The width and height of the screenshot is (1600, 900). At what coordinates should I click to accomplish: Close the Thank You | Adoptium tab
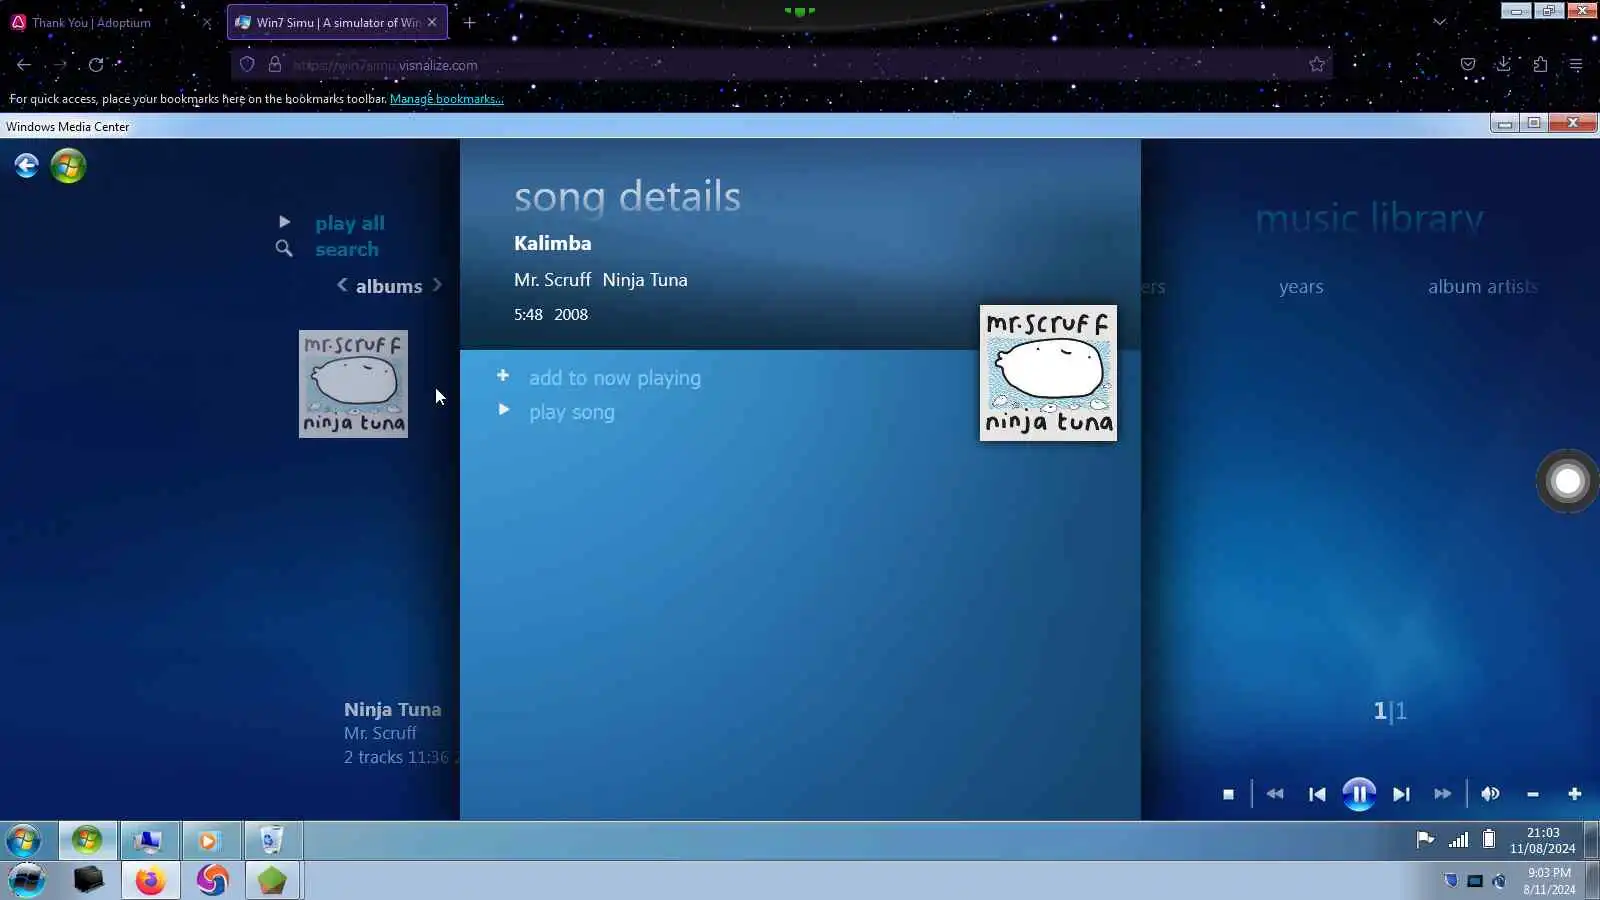pos(207,22)
